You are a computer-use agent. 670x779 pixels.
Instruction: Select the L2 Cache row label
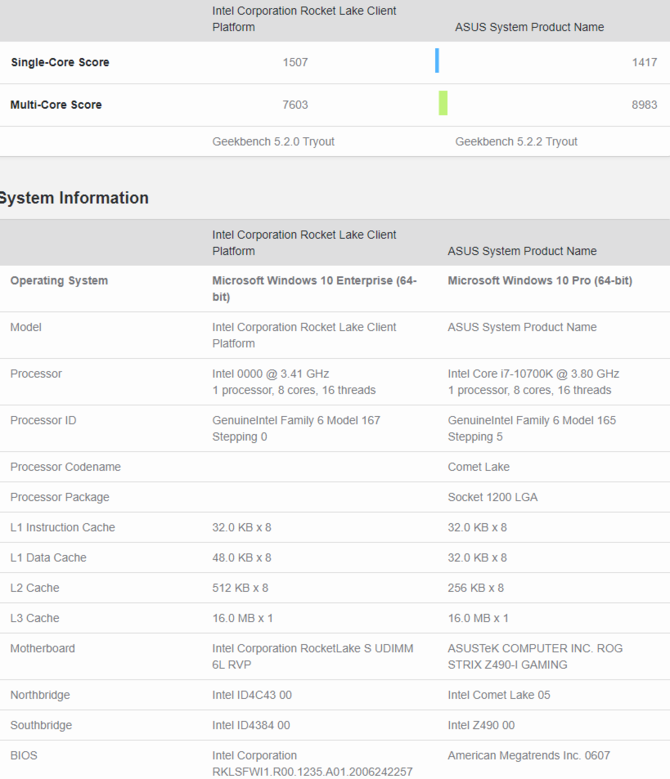tap(35, 588)
